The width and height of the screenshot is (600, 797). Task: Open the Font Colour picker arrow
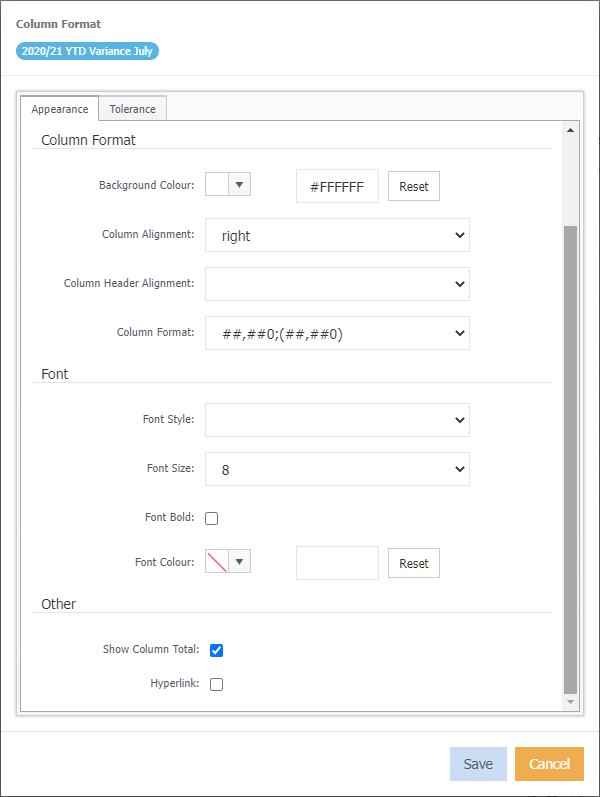239,562
